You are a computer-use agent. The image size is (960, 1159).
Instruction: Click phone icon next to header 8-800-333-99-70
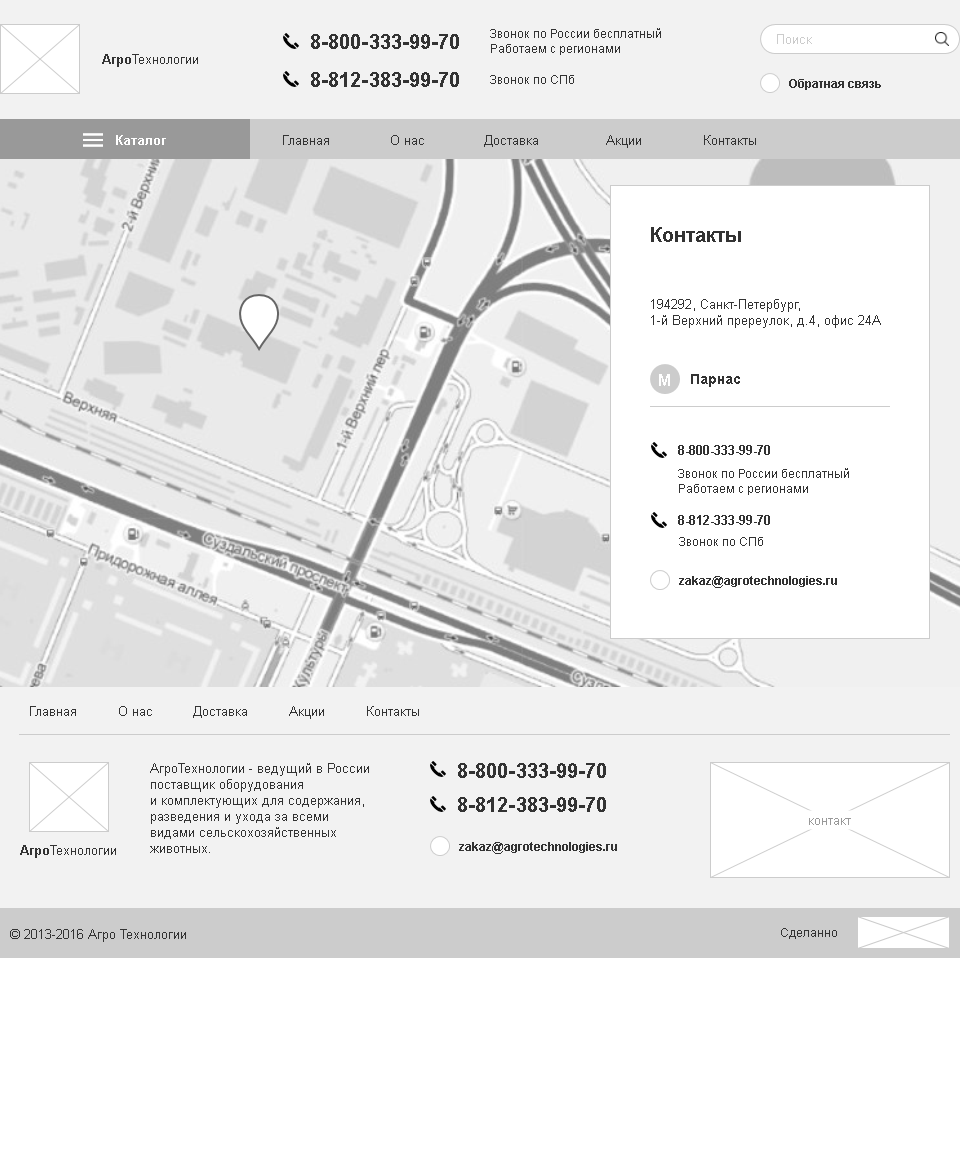coord(290,41)
